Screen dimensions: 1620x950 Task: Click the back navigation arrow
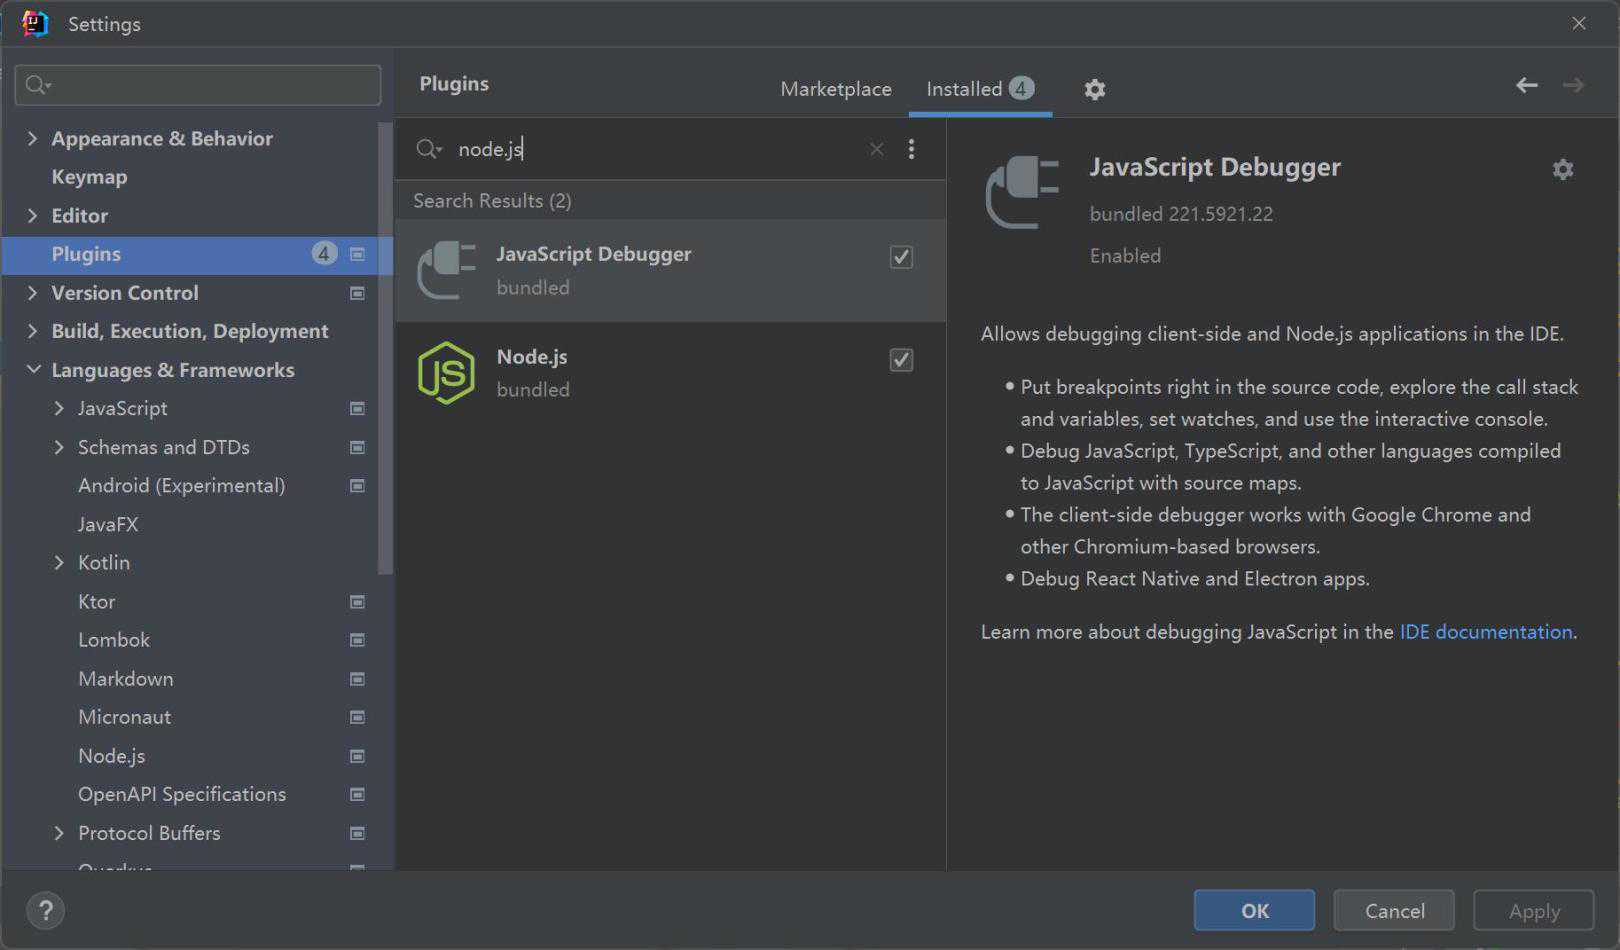point(1526,86)
